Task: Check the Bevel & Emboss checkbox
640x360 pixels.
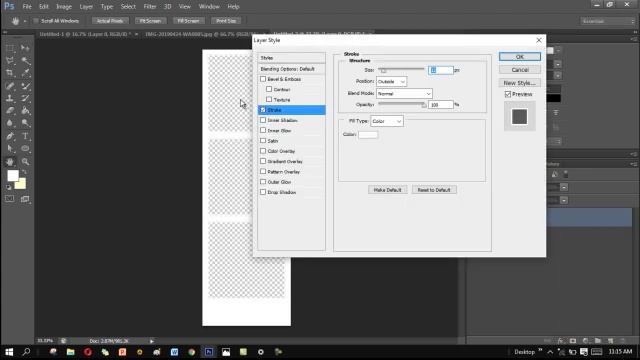Action: (263, 79)
